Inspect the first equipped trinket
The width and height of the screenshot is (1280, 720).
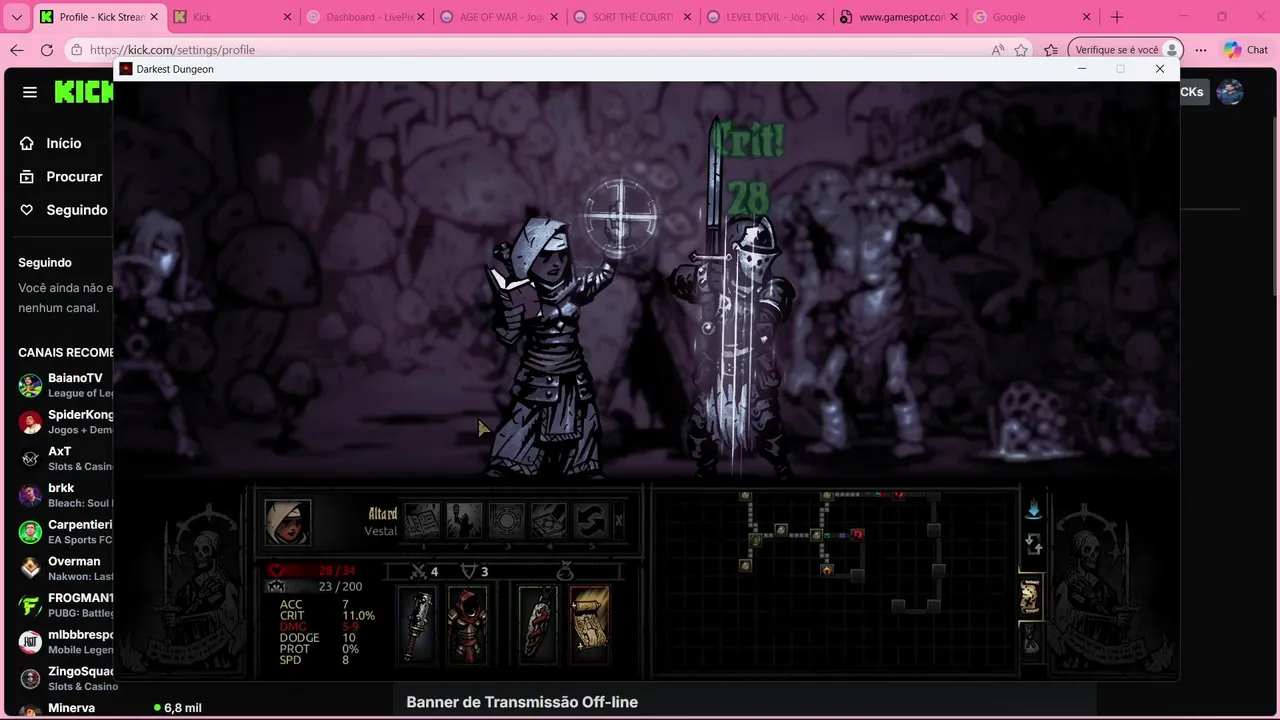tap(537, 625)
